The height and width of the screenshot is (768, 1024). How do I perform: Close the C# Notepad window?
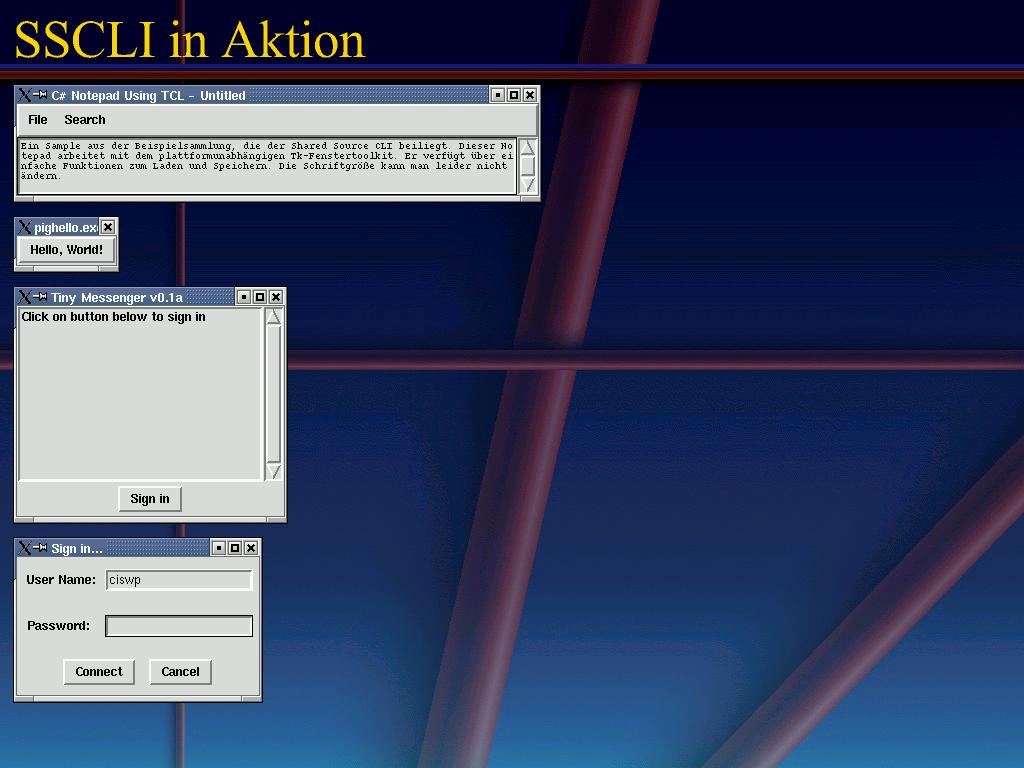click(530, 95)
